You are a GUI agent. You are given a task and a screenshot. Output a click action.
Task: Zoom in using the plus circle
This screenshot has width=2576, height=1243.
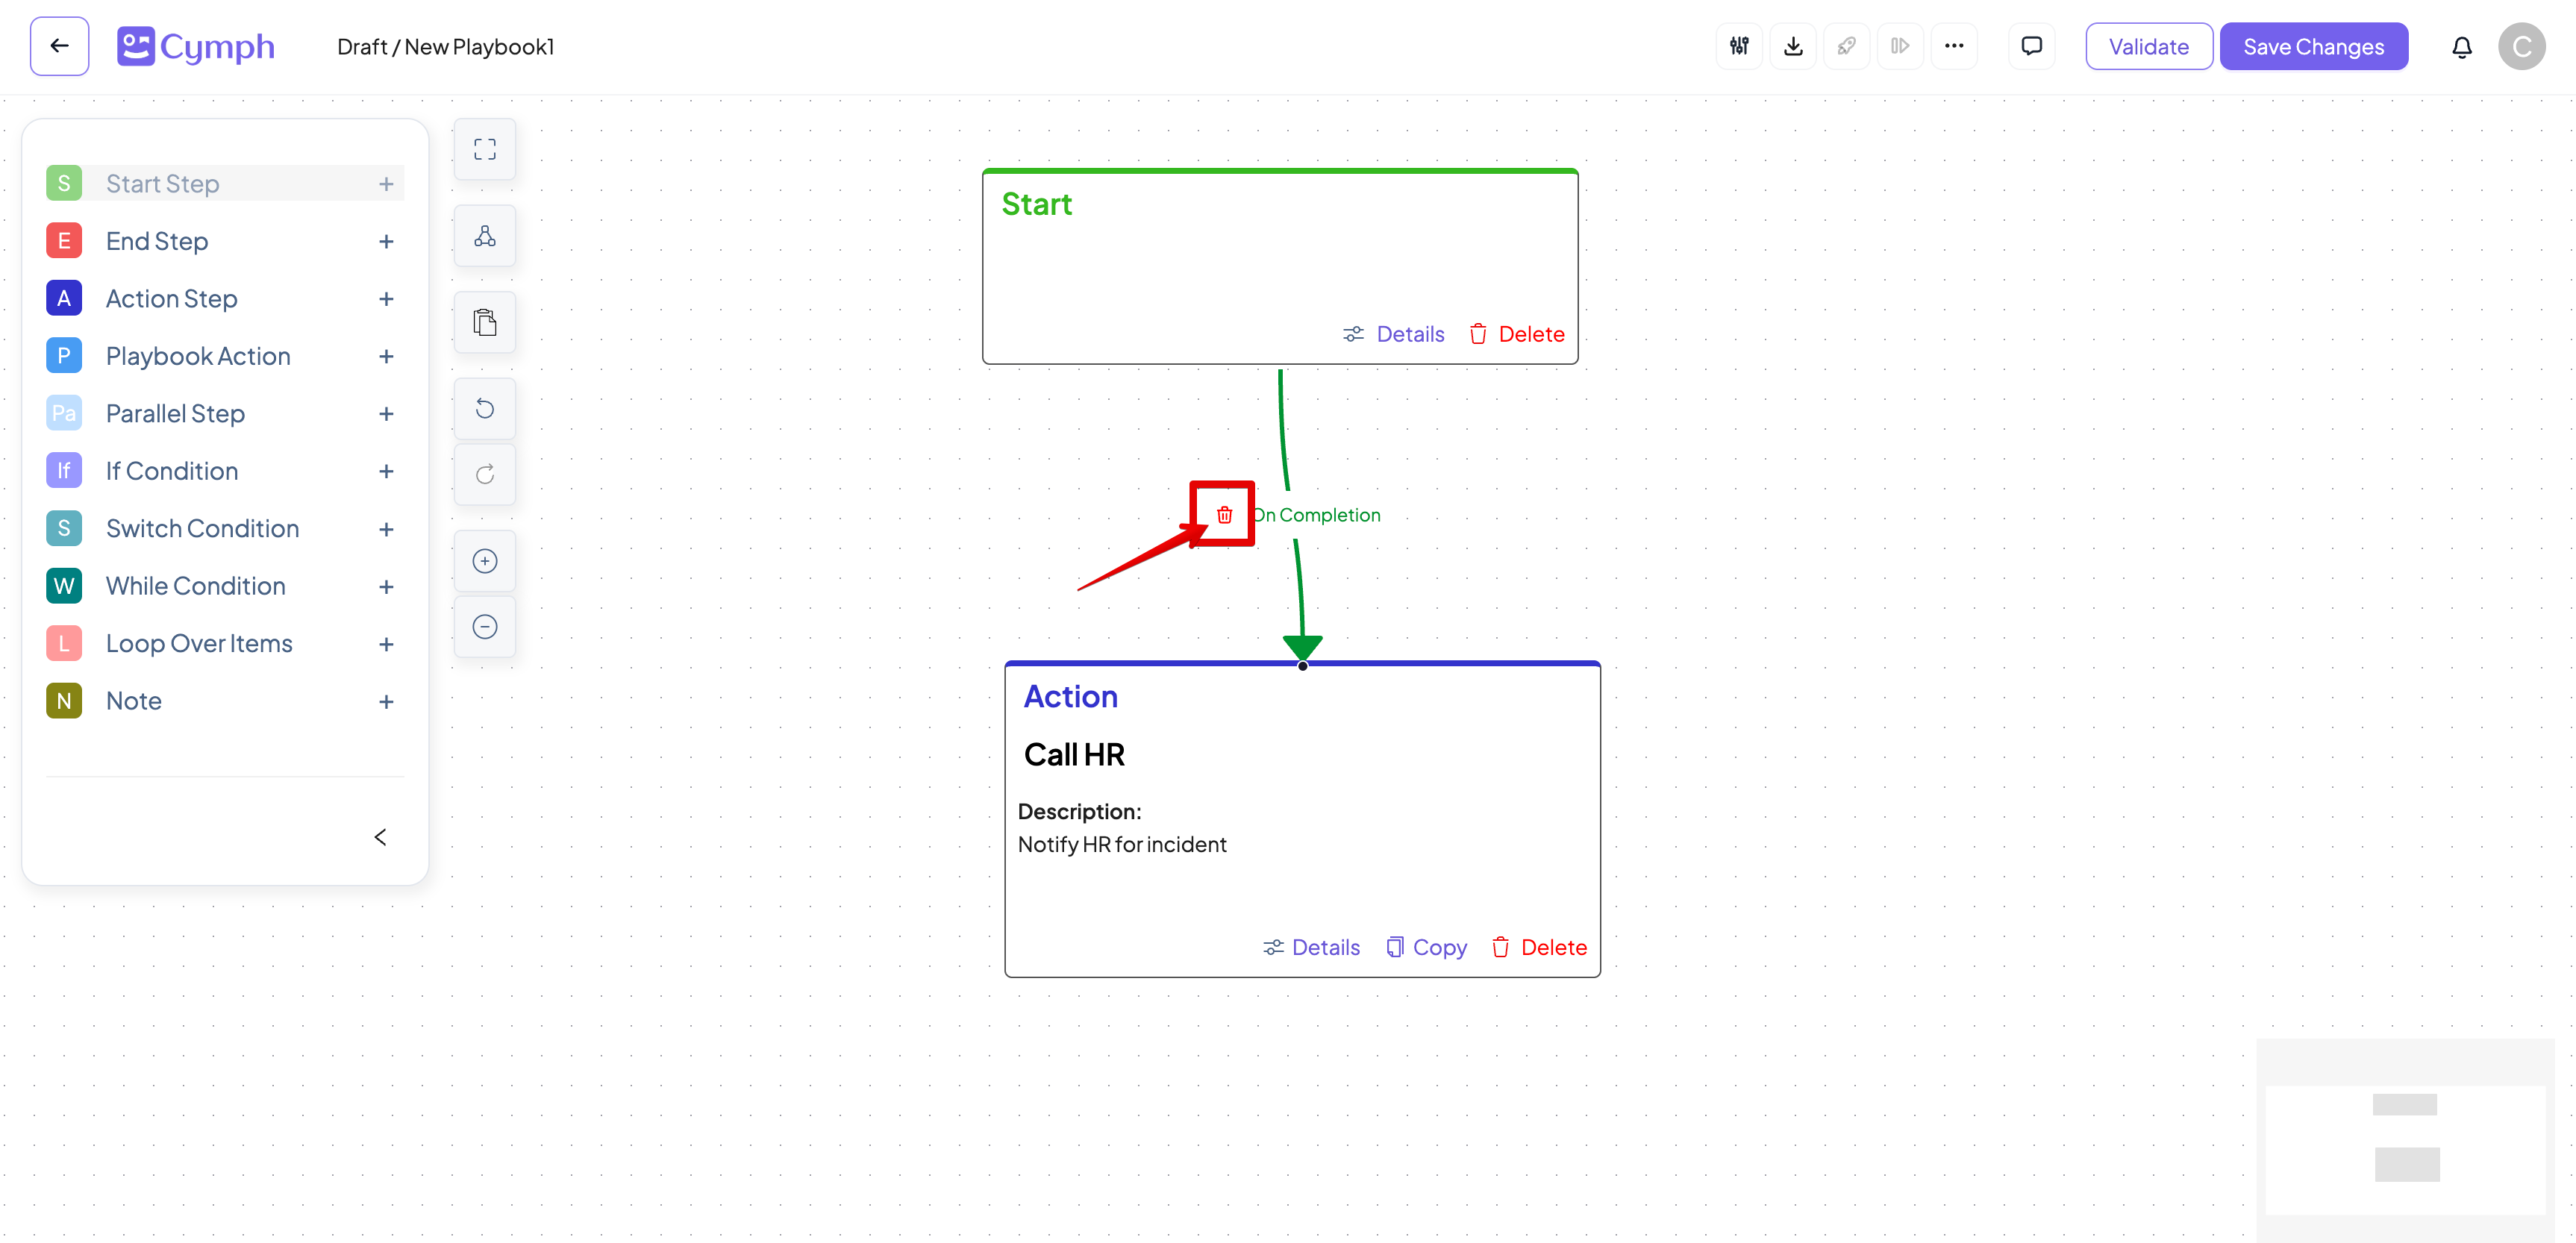[x=485, y=561]
